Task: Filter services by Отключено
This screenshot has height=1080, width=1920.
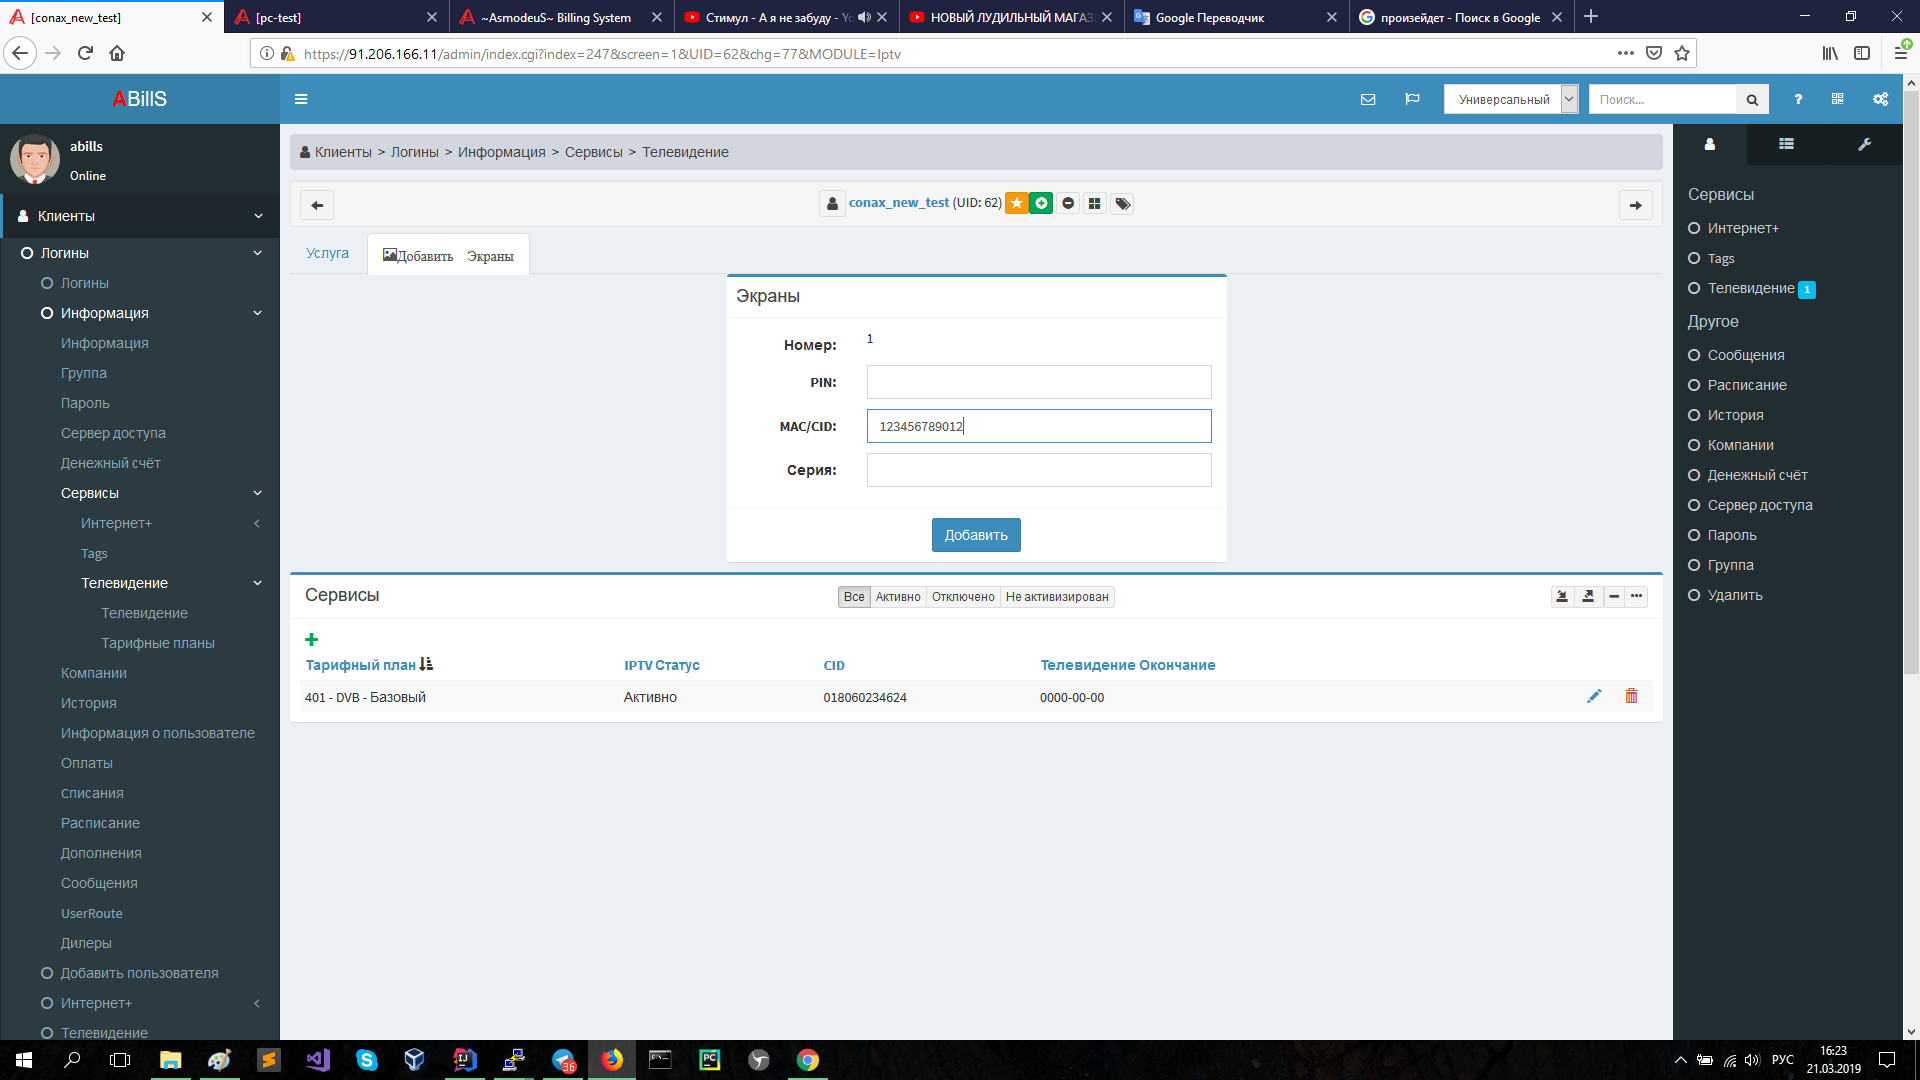Action: click(963, 597)
